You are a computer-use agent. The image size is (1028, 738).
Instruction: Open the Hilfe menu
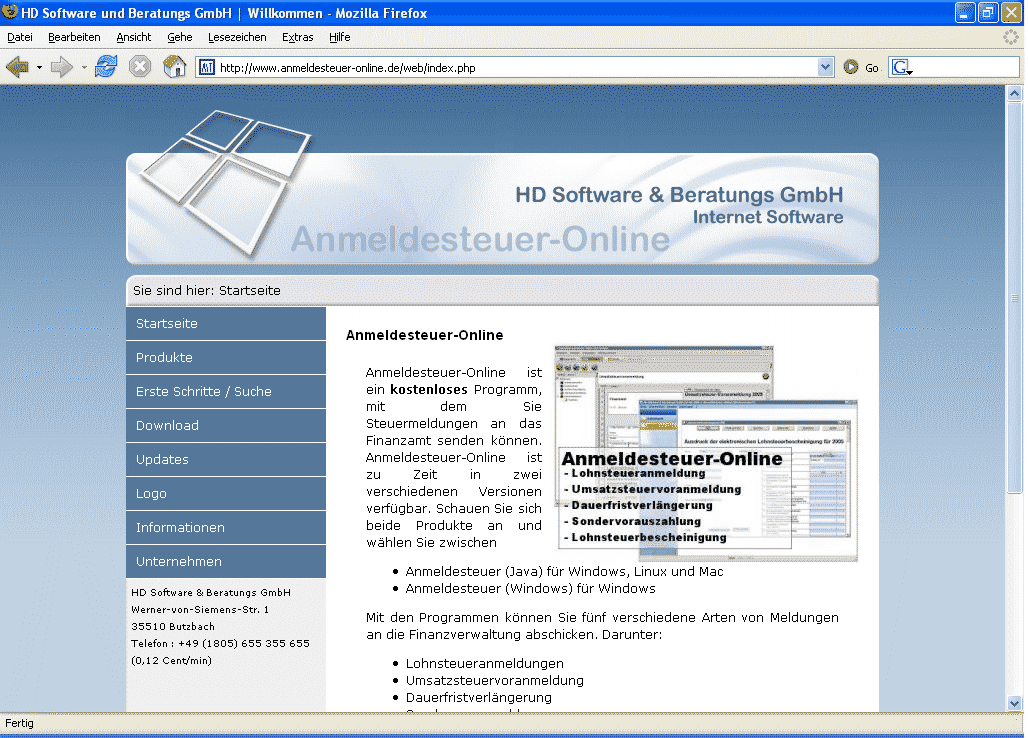click(340, 37)
